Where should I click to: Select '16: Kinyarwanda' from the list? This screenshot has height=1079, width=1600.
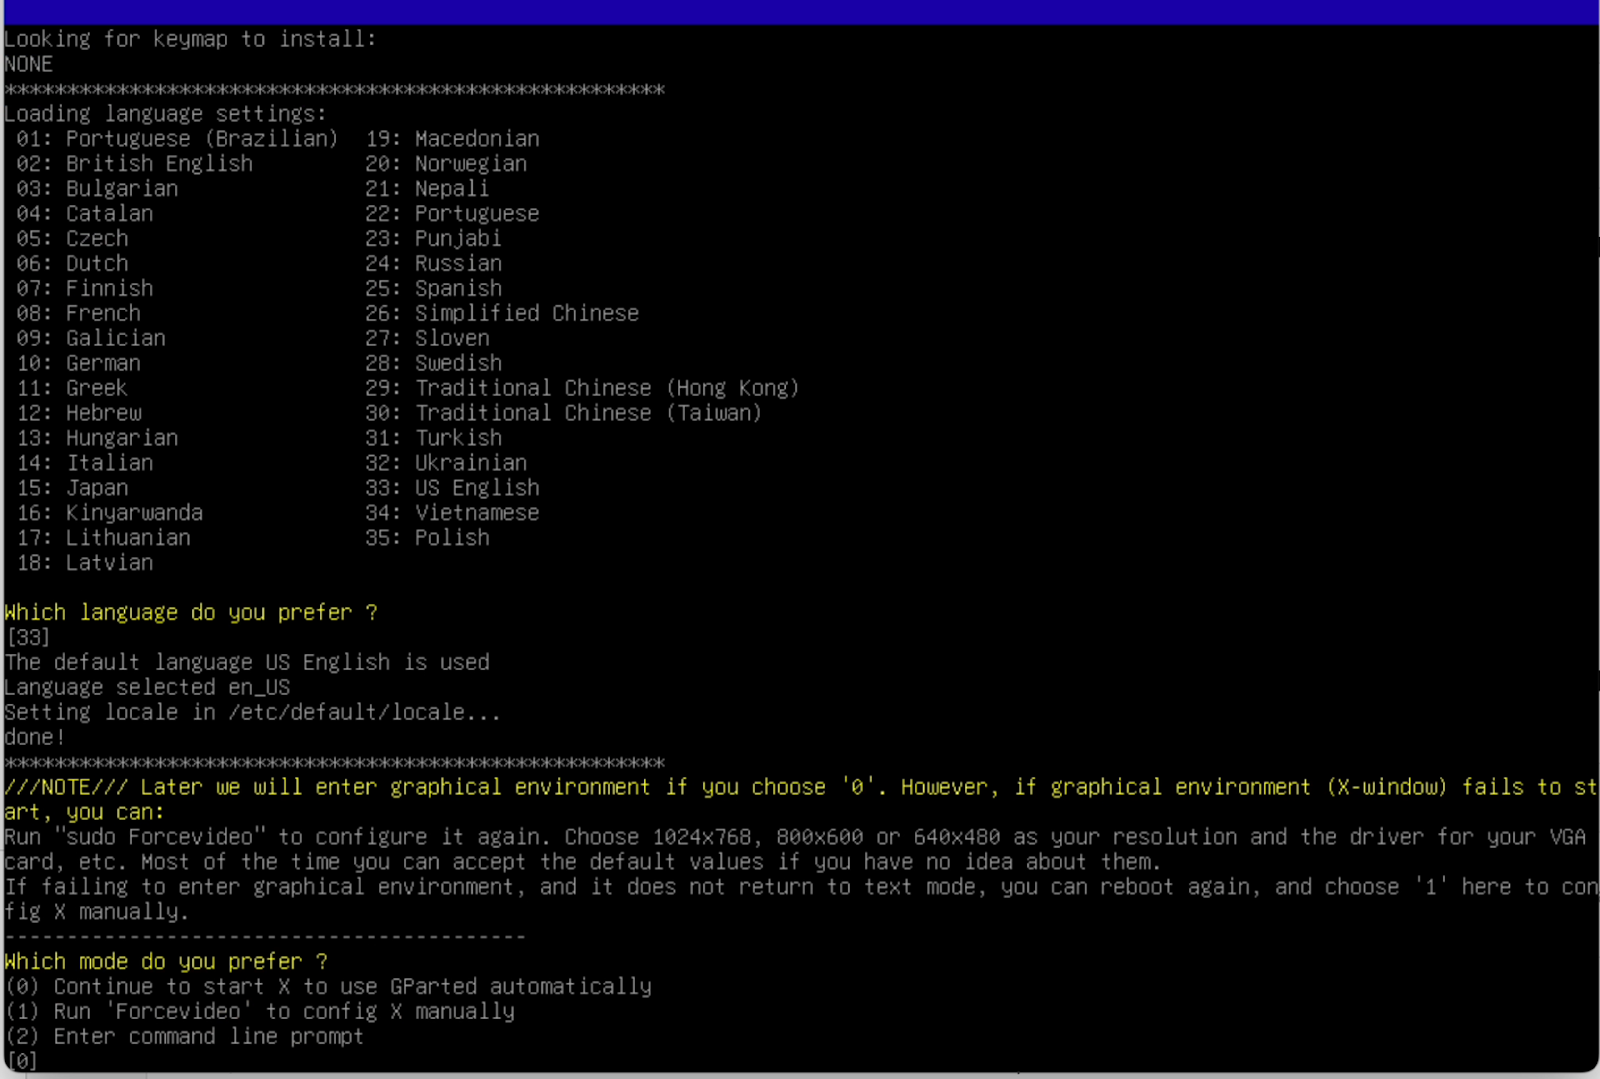coord(110,513)
